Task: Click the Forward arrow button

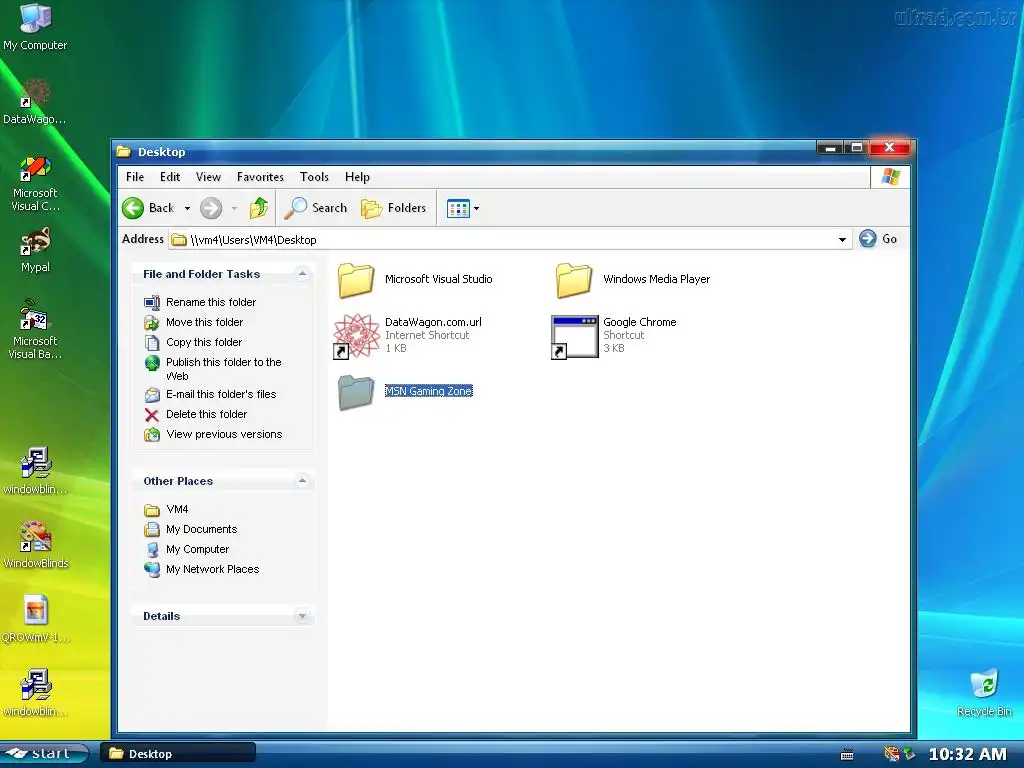Action: pos(210,208)
